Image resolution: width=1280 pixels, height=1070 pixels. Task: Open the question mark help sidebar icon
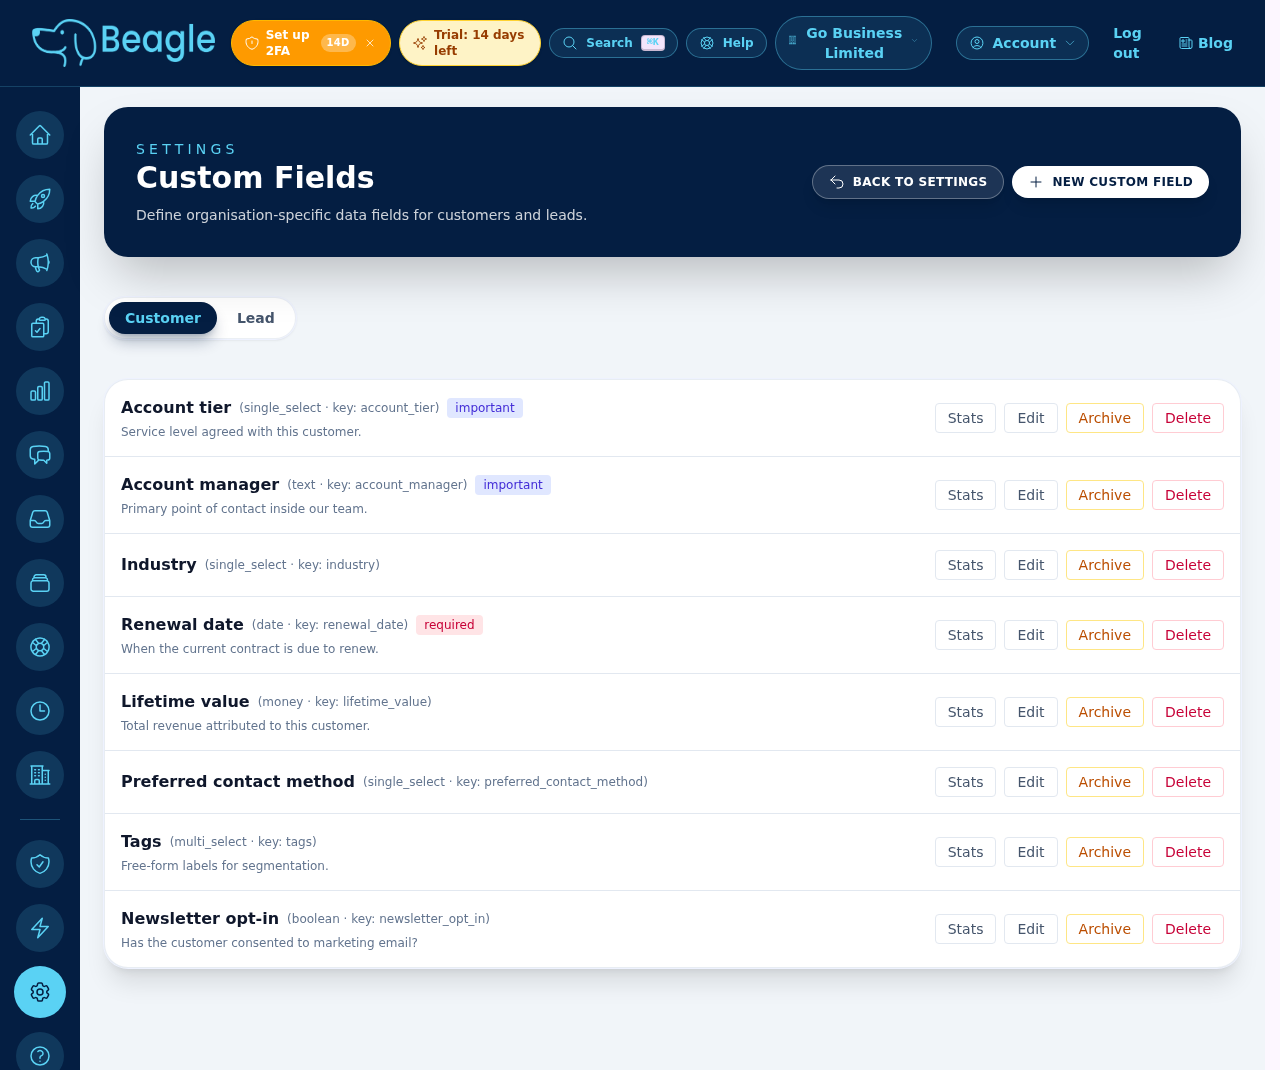40,1055
